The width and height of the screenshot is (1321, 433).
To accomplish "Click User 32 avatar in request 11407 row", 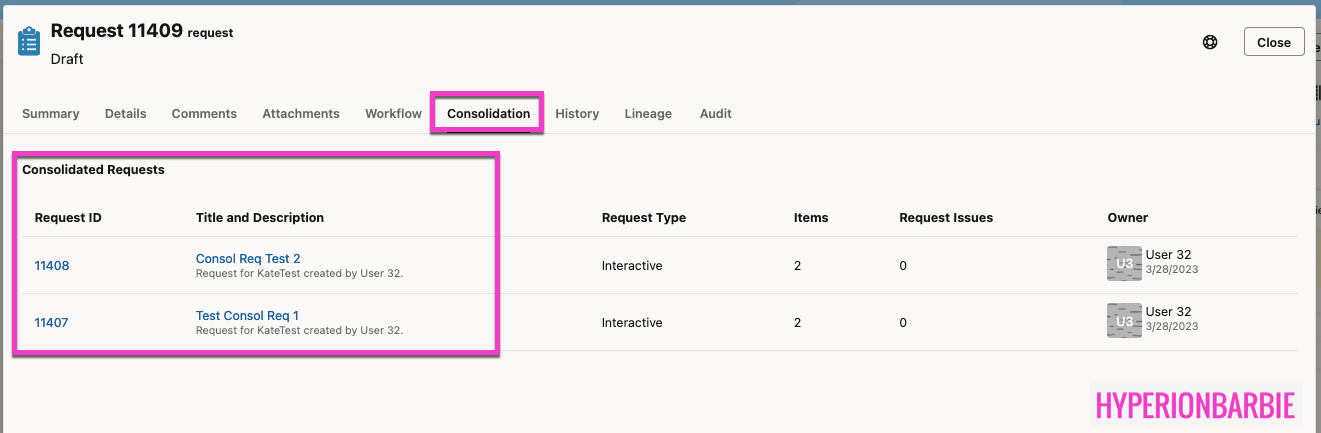I will (x=1124, y=321).
